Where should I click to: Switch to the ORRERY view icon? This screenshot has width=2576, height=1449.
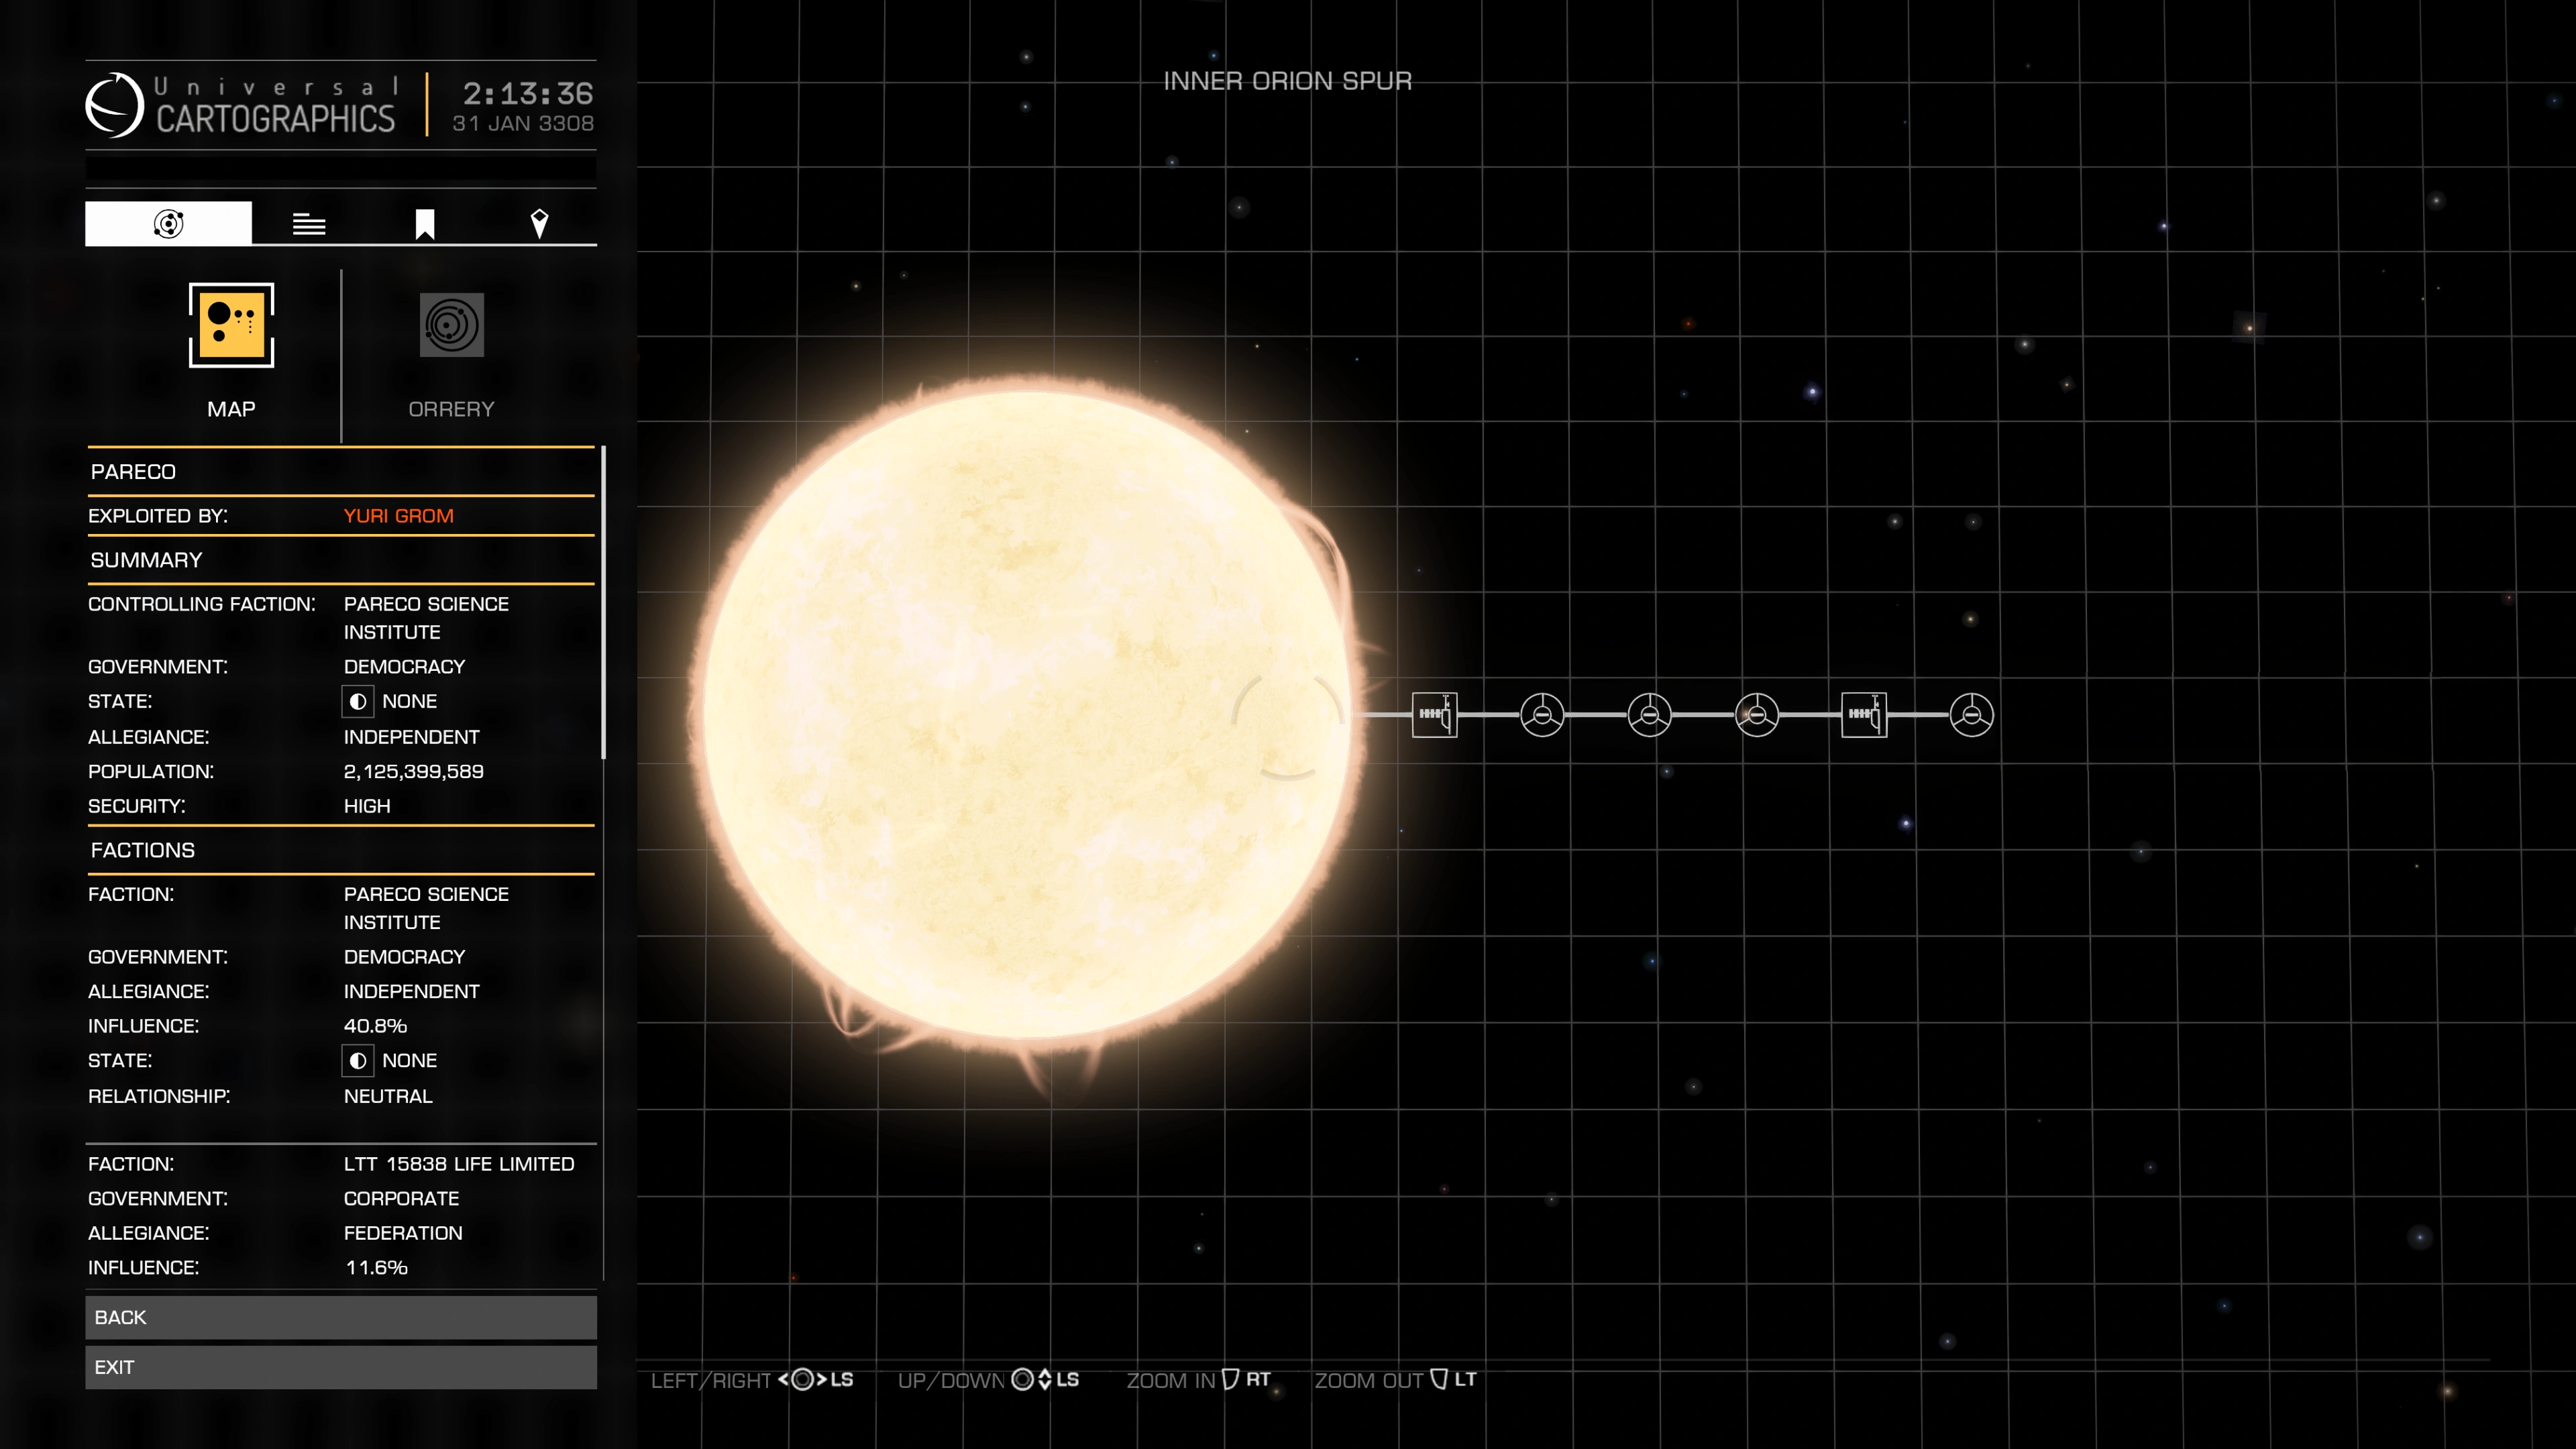pyautogui.click(x=452, y=325)
